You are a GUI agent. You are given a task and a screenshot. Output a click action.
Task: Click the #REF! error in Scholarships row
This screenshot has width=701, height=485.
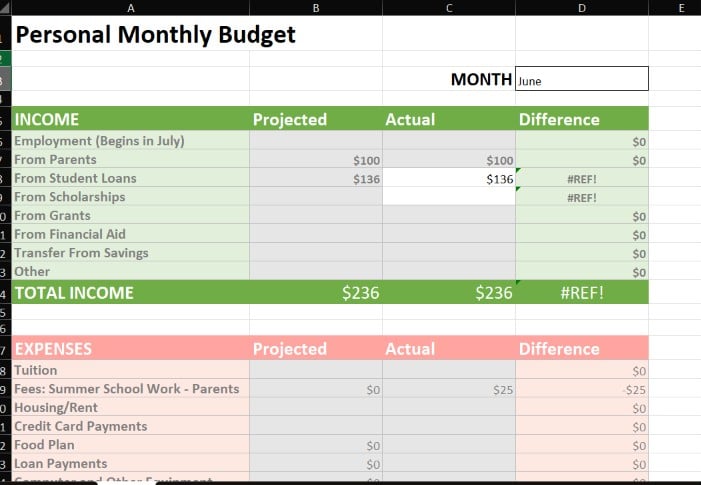coord(582,197)
